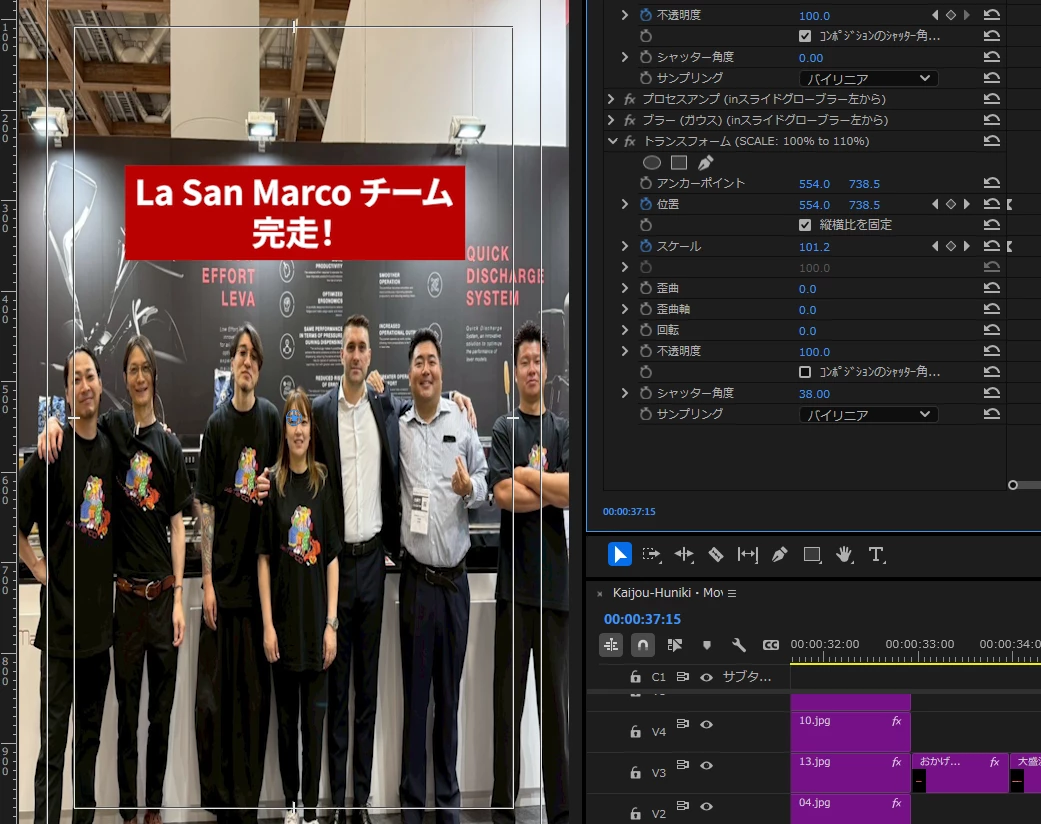
Task: Select the 13.jpg clip on V3
Action: pyautogui.click(x=850, y=772)
